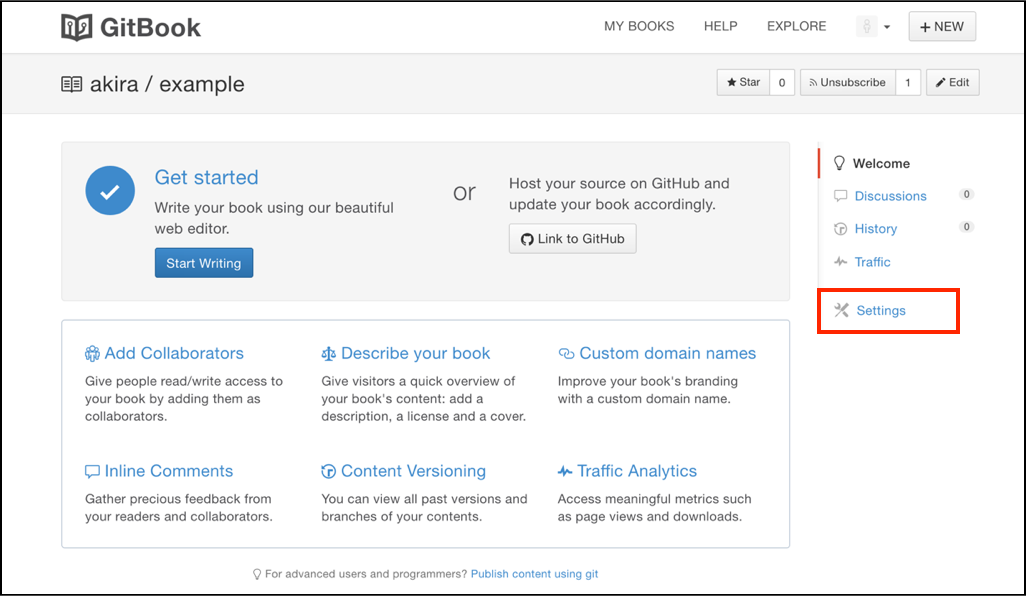Click the blue checkmark circle icon
The width and height of the screenshot is (1026, 596).
(110, 190)
